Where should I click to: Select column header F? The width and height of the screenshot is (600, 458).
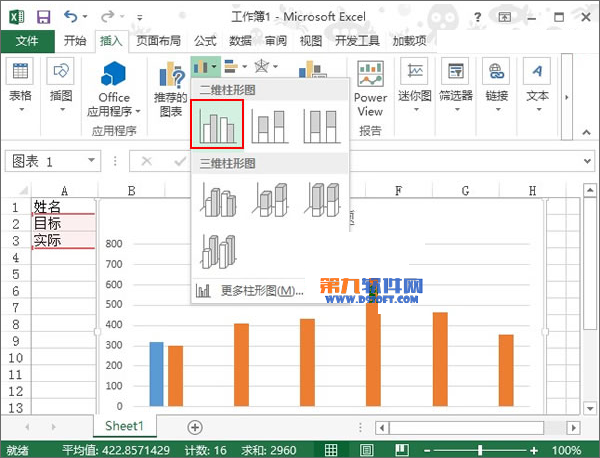[399, 190]
